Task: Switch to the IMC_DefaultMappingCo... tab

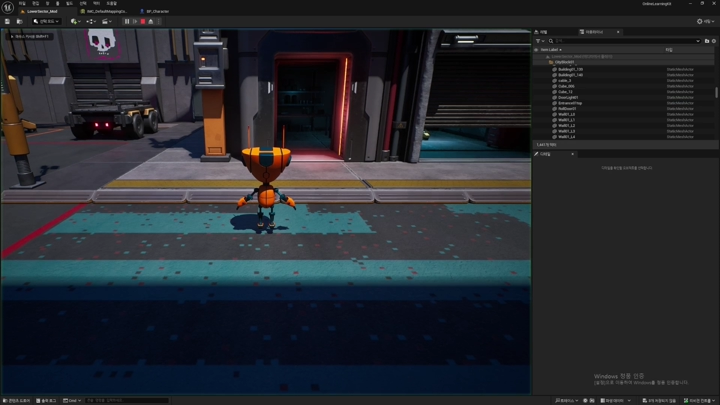Action: click(103, 11)
